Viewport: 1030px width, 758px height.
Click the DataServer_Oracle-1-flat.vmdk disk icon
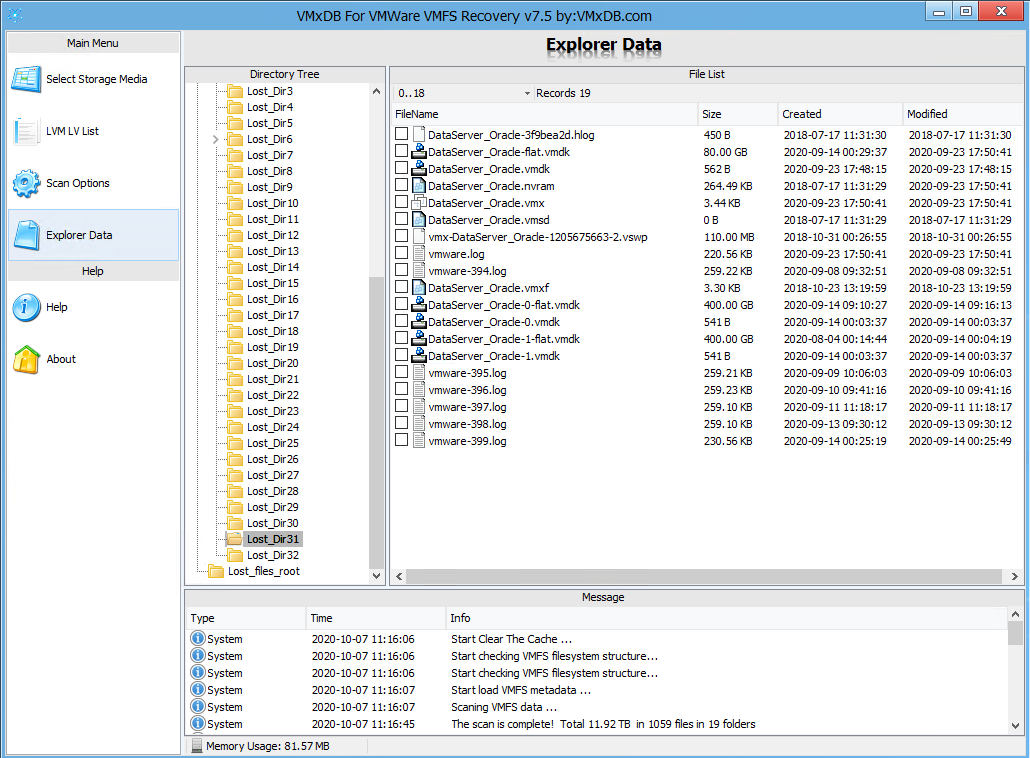click(418, 339)
